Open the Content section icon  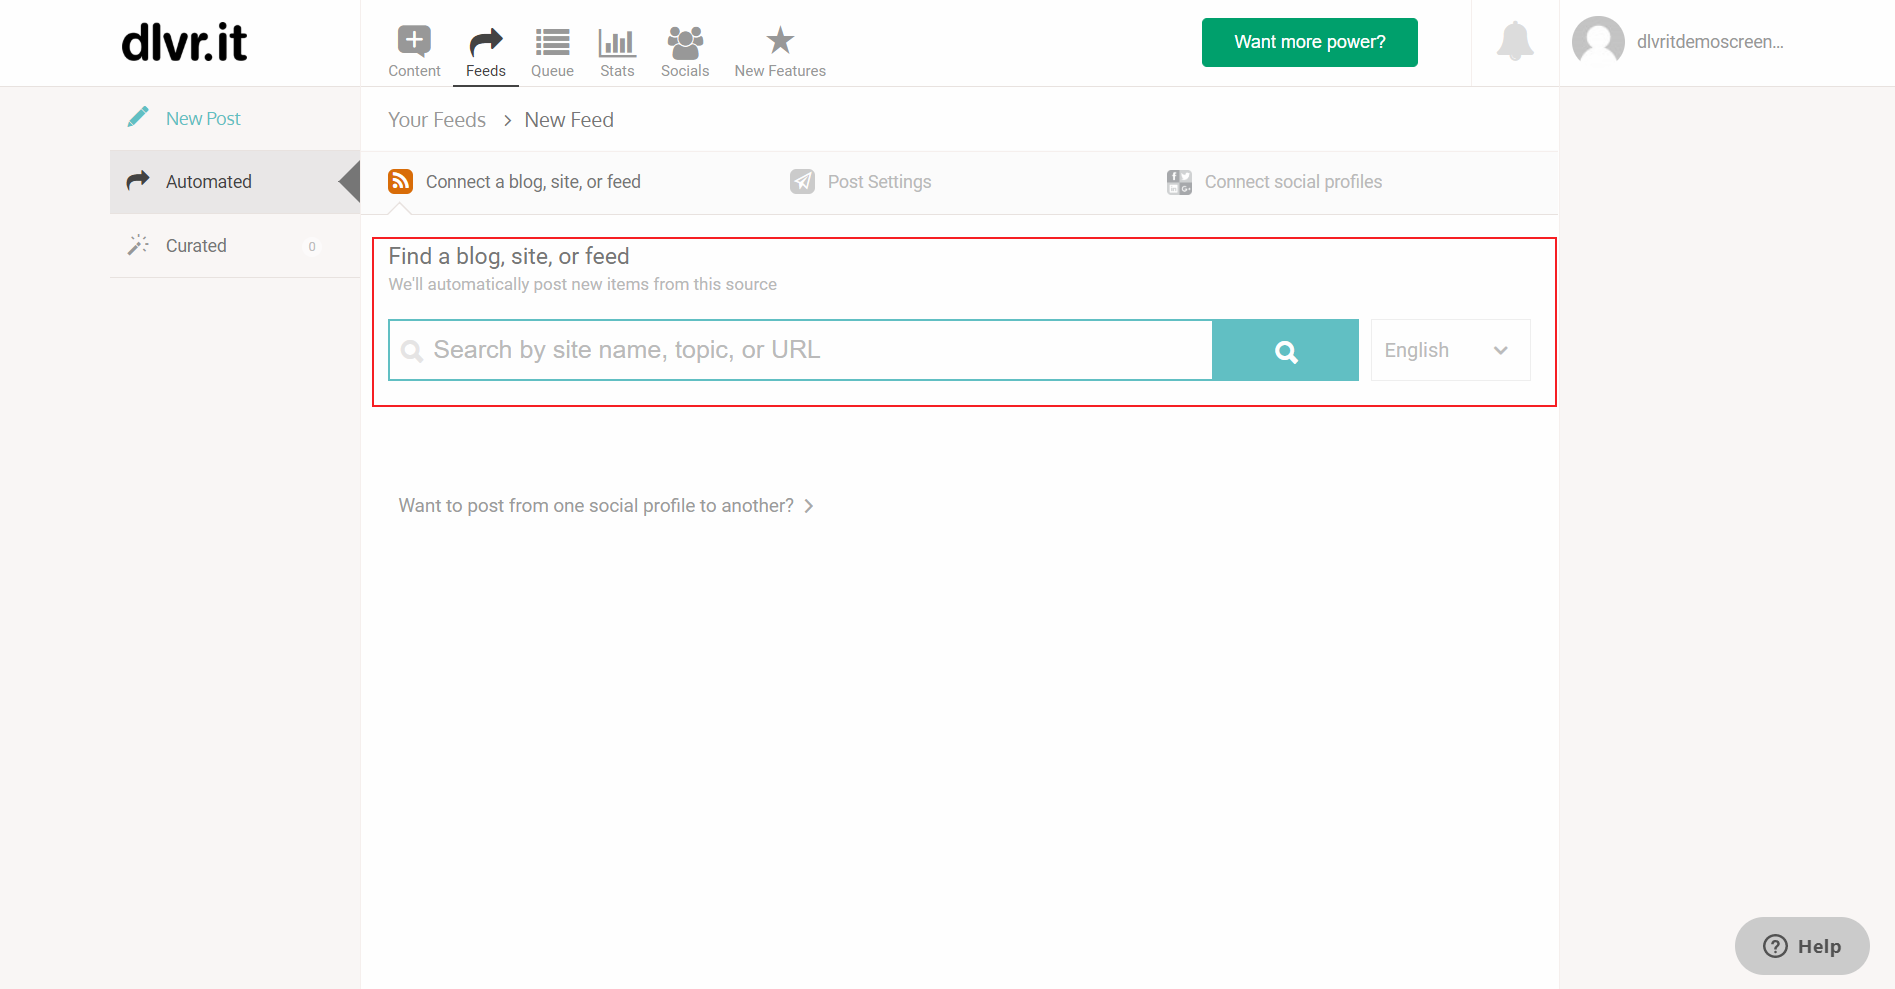coord(414,41)
